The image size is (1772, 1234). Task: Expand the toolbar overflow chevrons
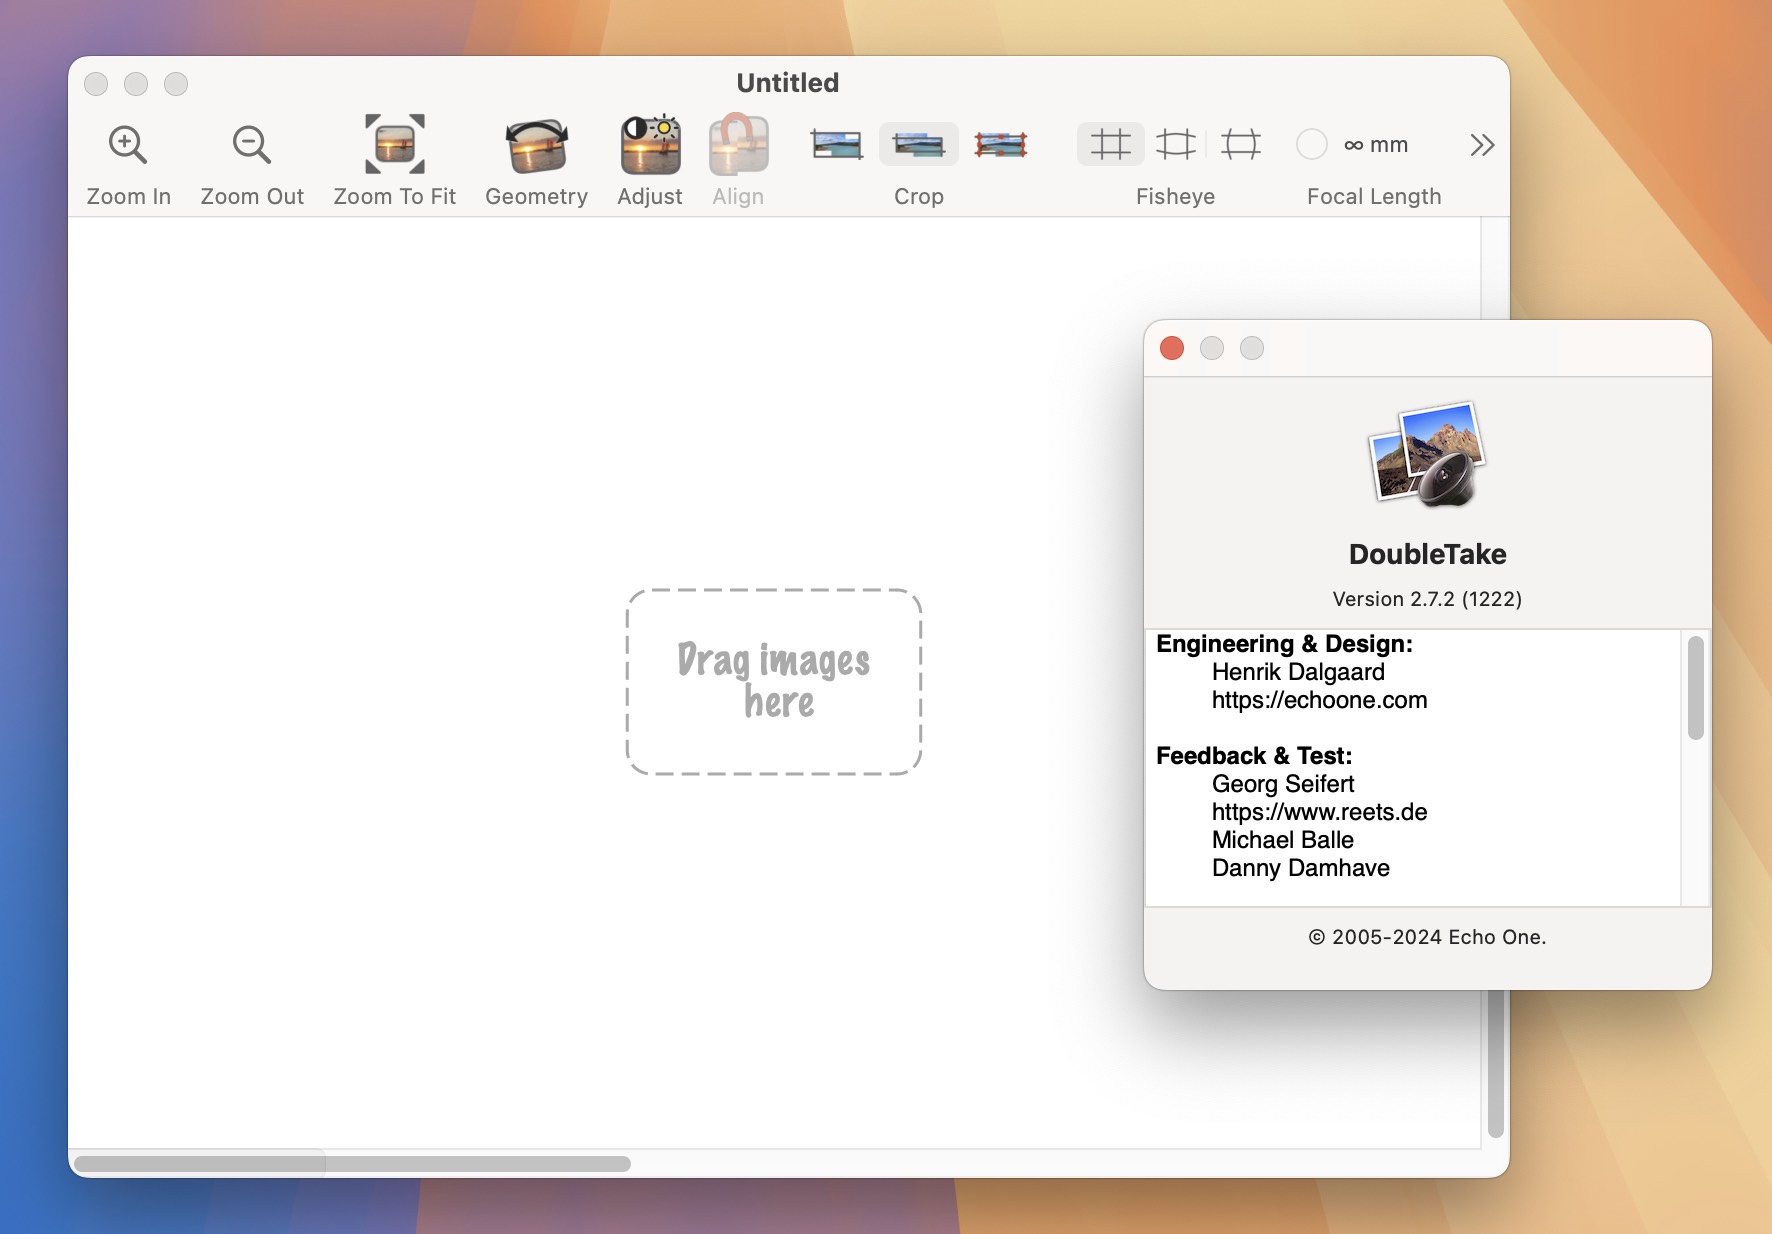pos(1482,145)
